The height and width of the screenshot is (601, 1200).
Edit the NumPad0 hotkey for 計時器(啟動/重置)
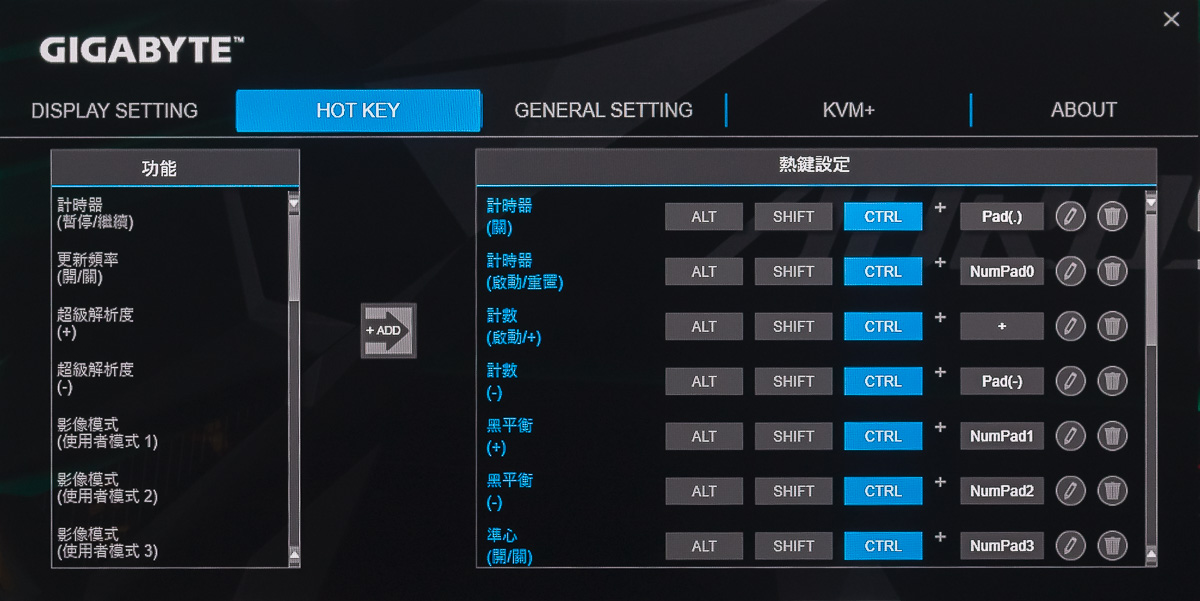tap(1070, 271)
